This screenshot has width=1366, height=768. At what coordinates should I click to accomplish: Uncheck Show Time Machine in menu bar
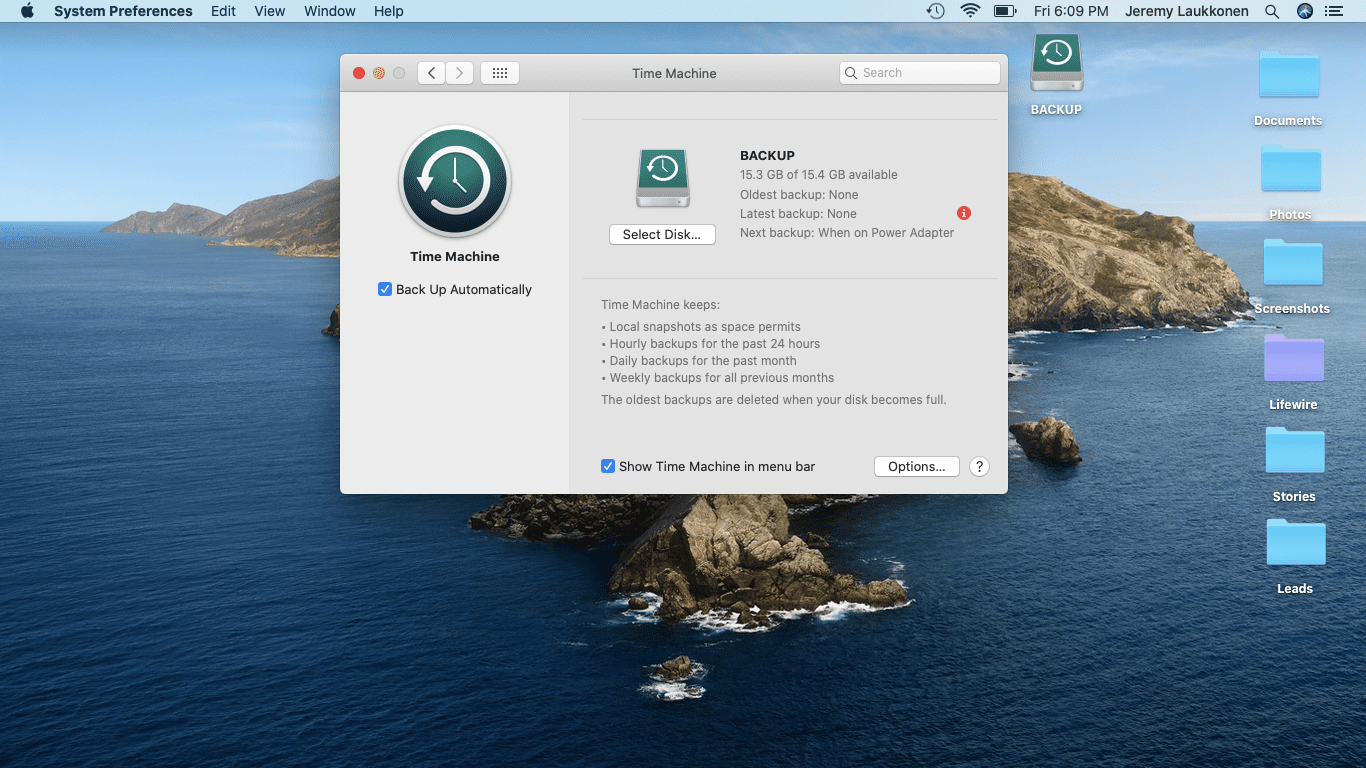pyautogui.click(x=608, y=467)
